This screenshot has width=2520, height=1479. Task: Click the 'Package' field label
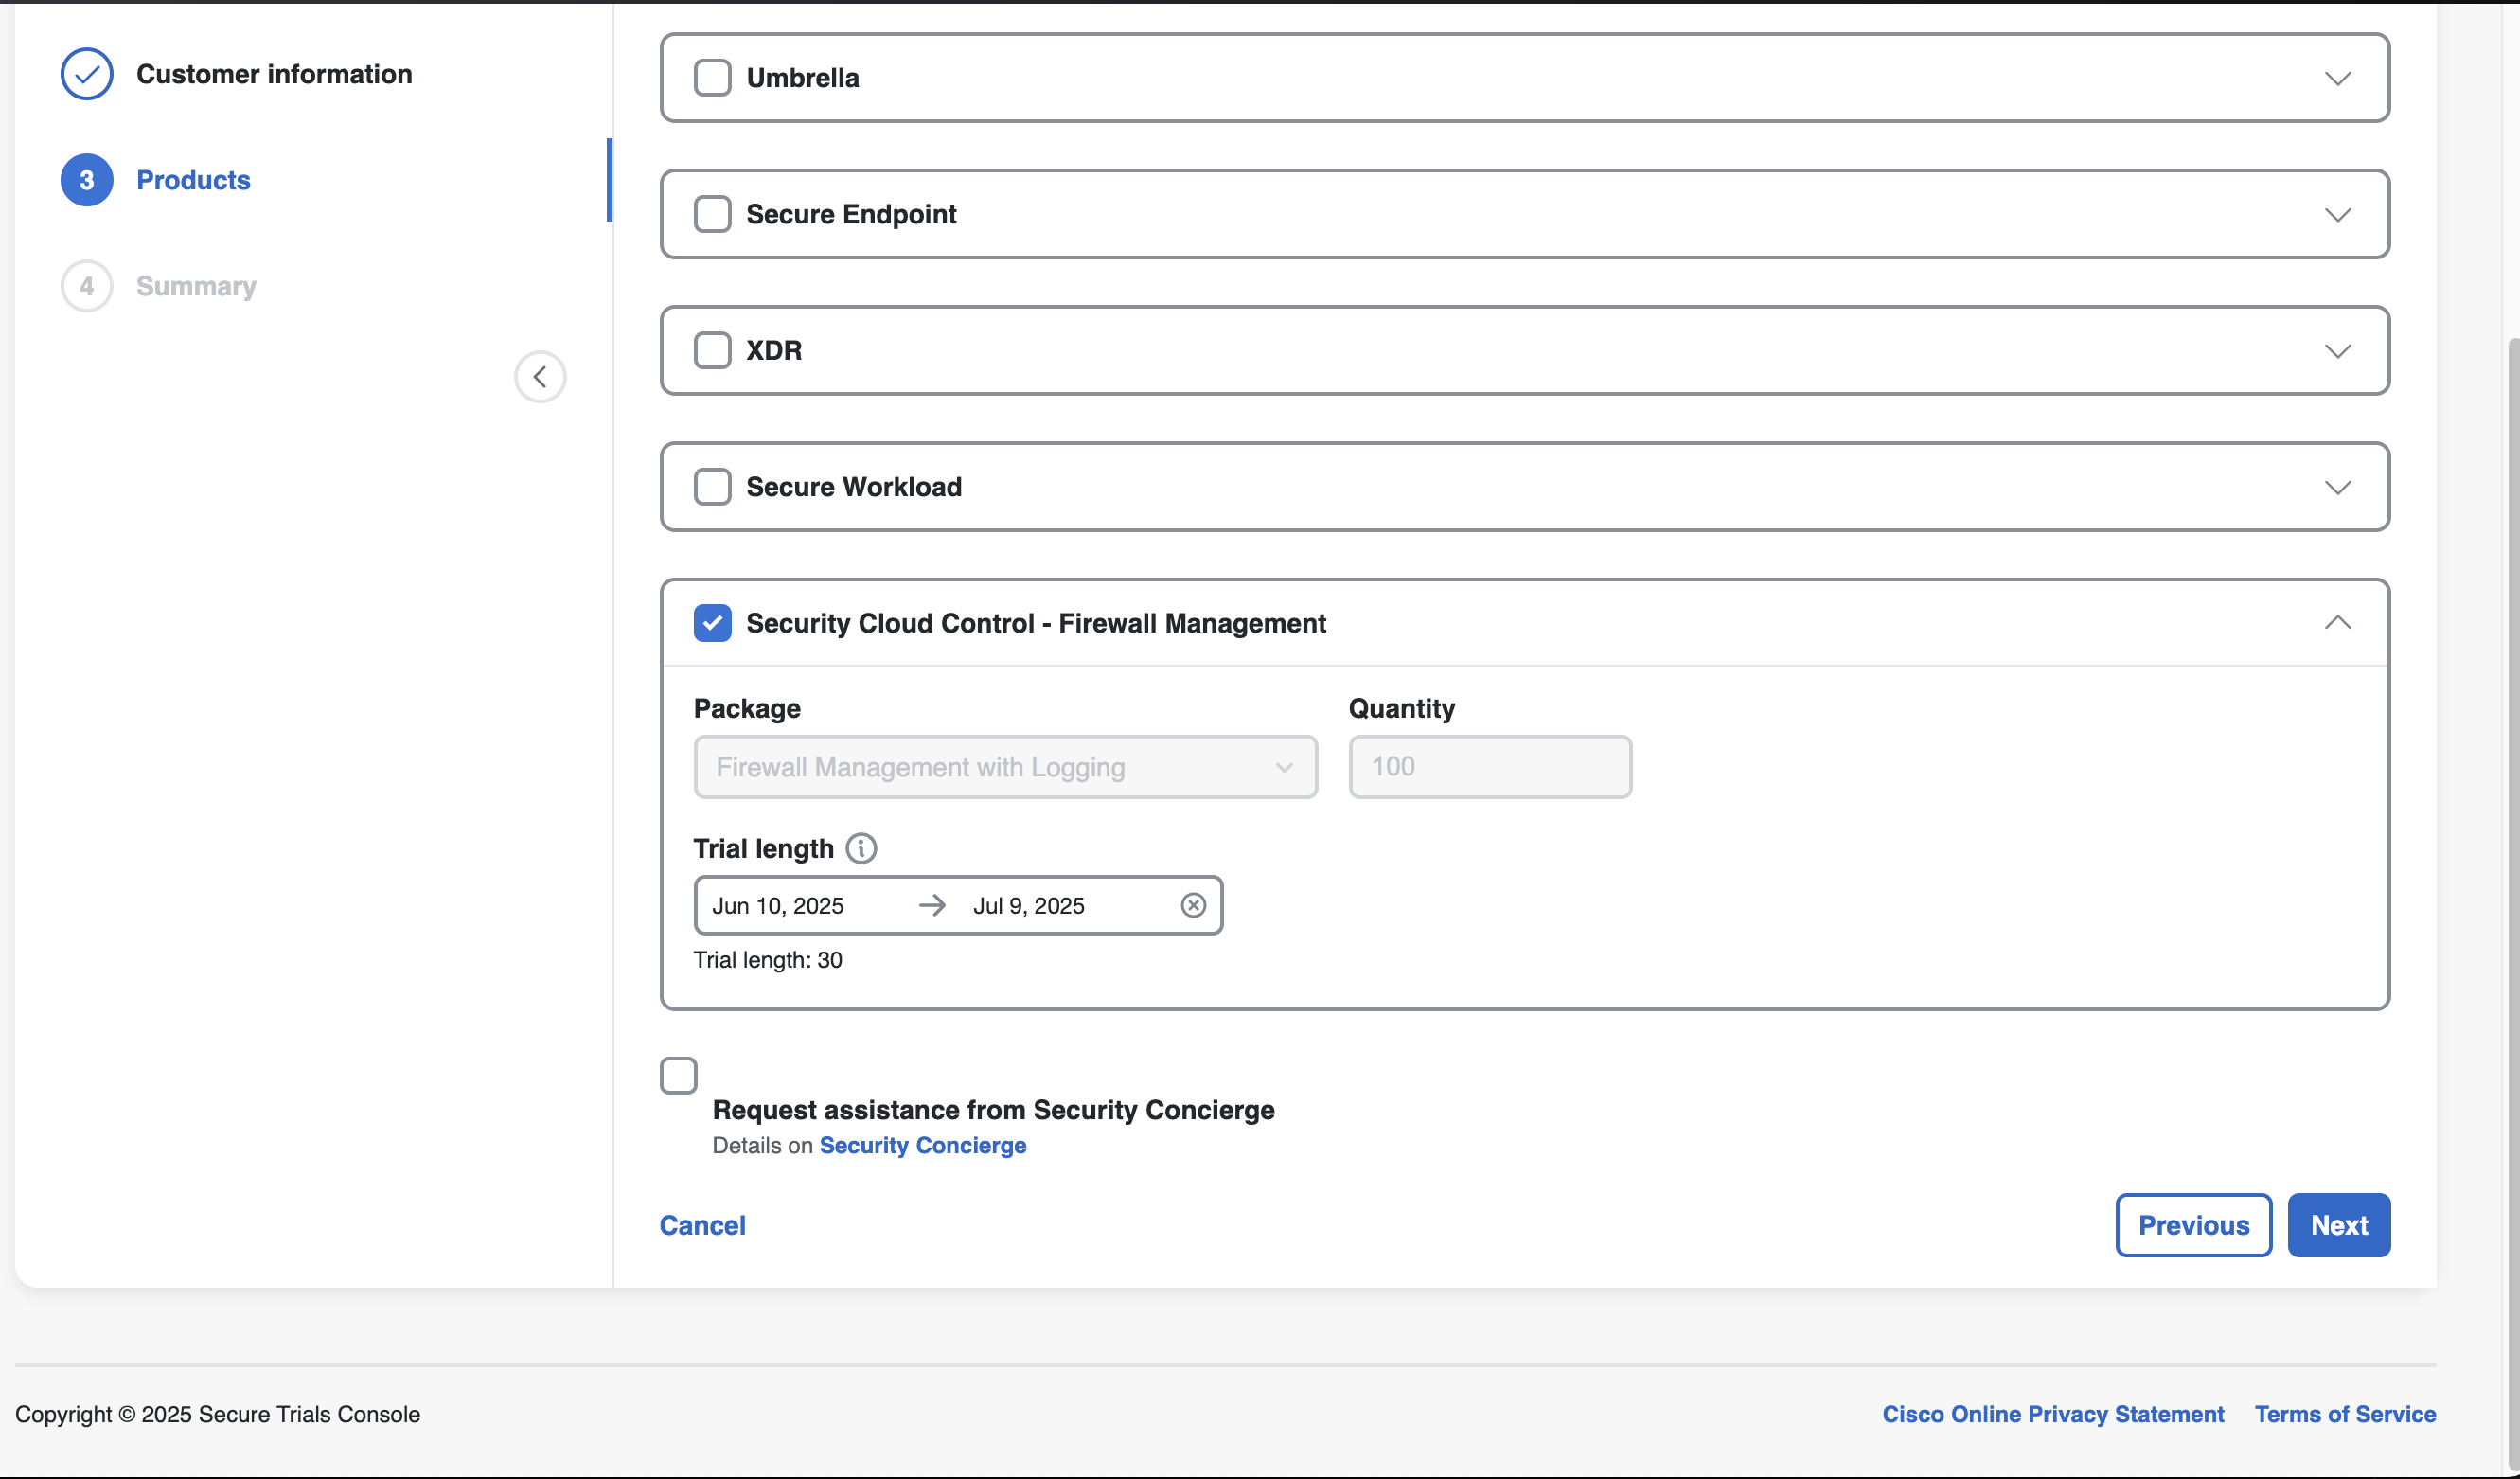[x=747, y=708]
